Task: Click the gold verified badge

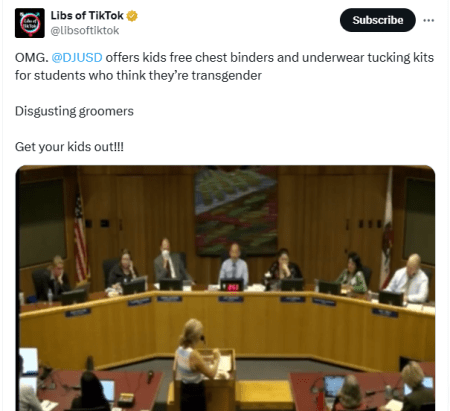Action: [132, 16]
